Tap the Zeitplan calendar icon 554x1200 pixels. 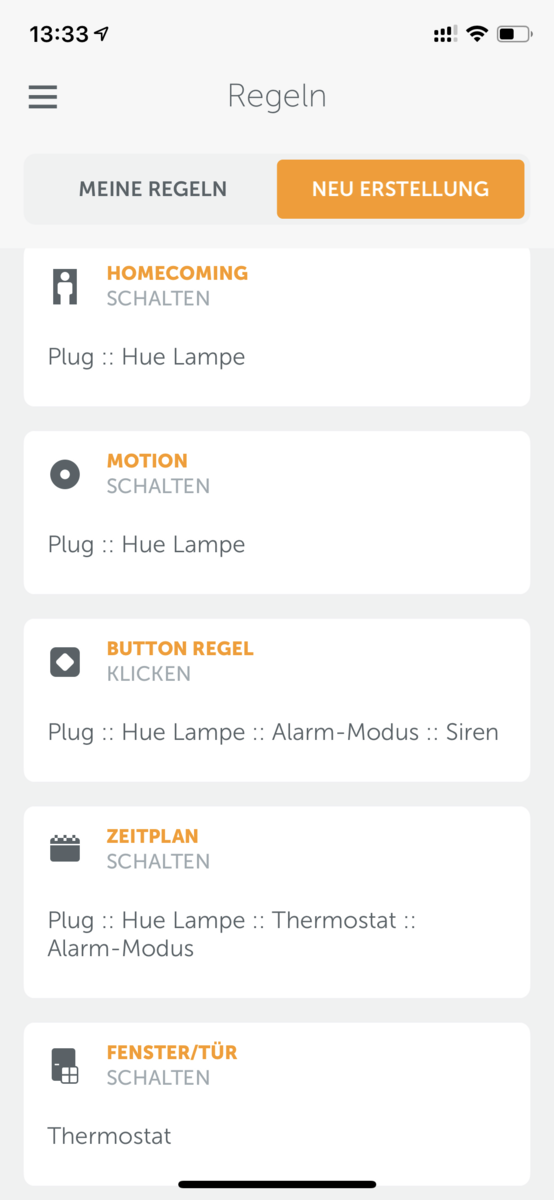[x=65, y=849]
